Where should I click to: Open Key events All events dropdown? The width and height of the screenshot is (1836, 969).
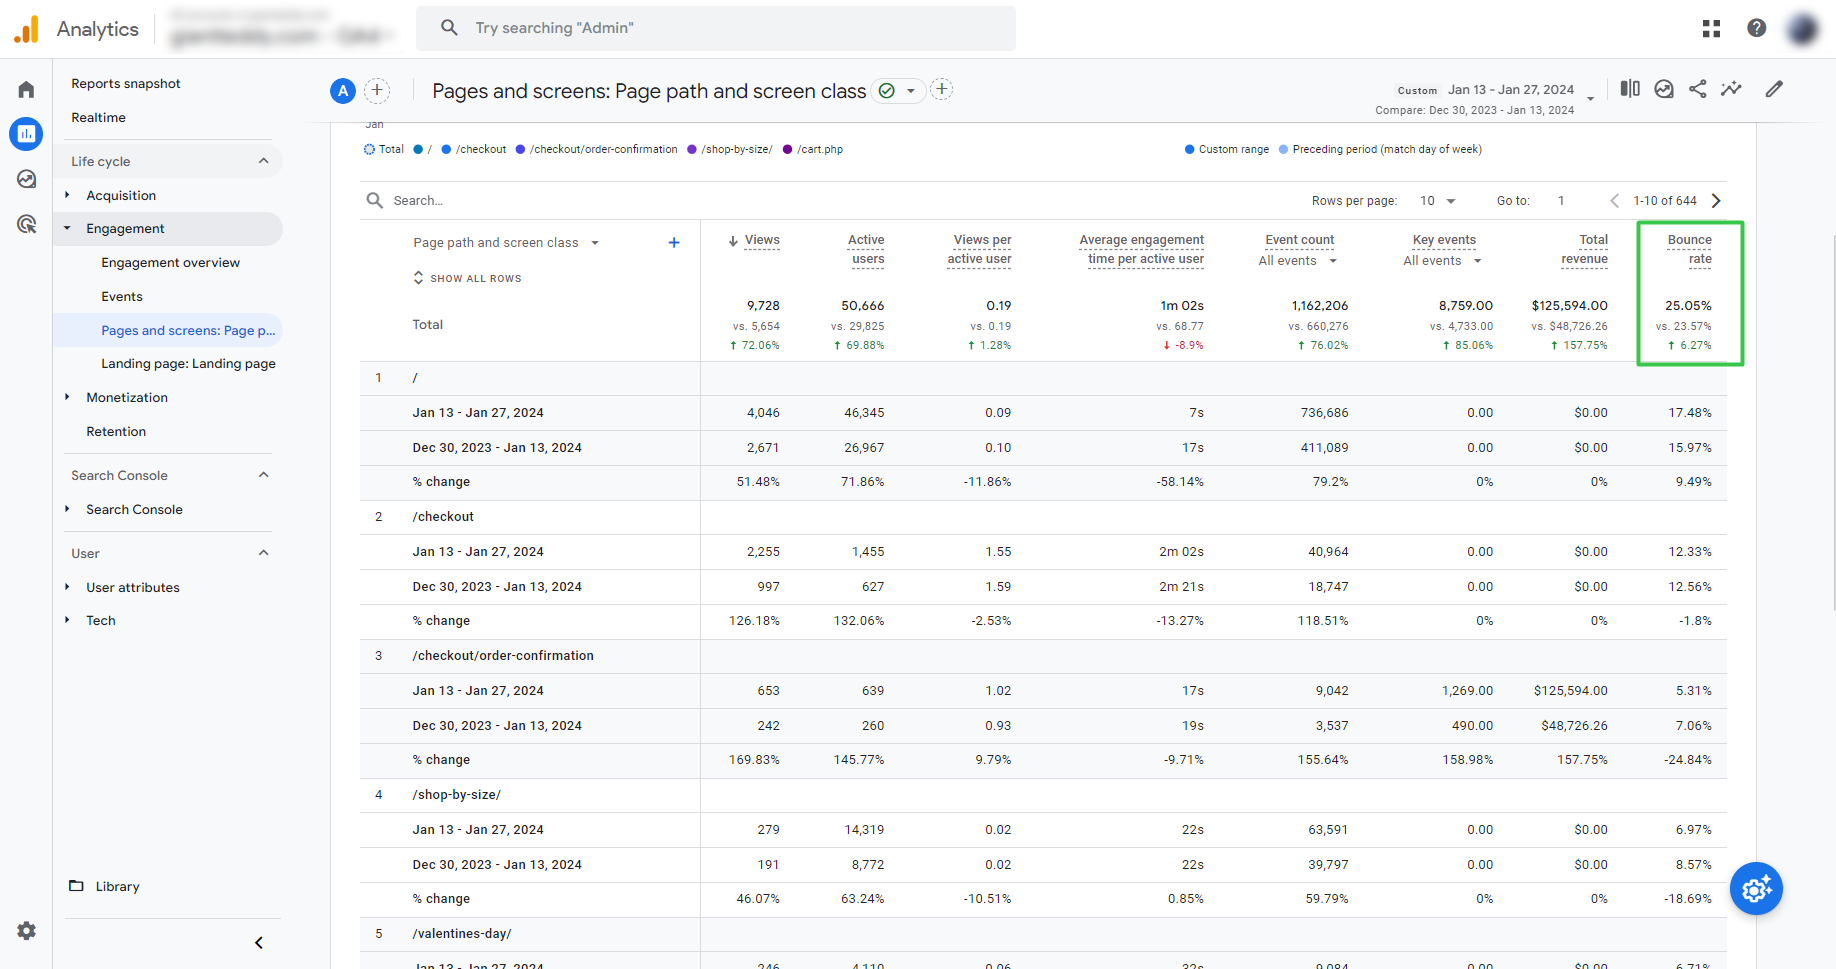pos(1443,261)
